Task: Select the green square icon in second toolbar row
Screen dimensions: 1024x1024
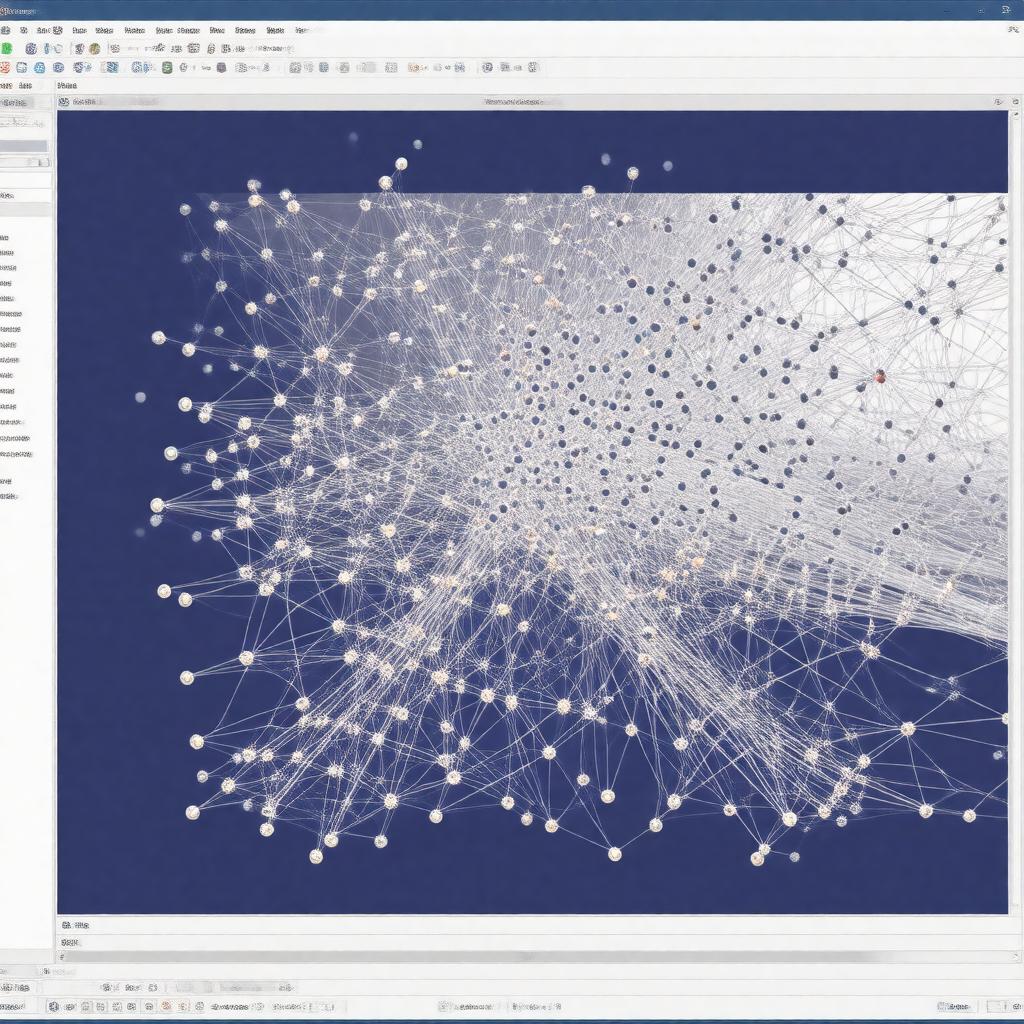Action: [167, 68]
